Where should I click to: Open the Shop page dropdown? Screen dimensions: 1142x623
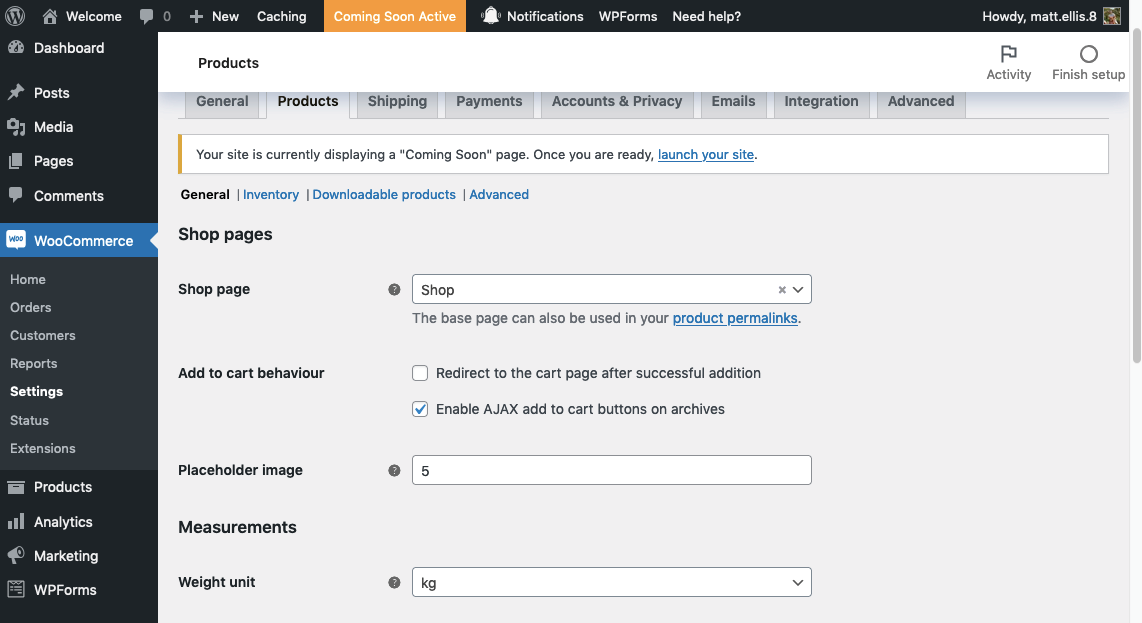598,290
